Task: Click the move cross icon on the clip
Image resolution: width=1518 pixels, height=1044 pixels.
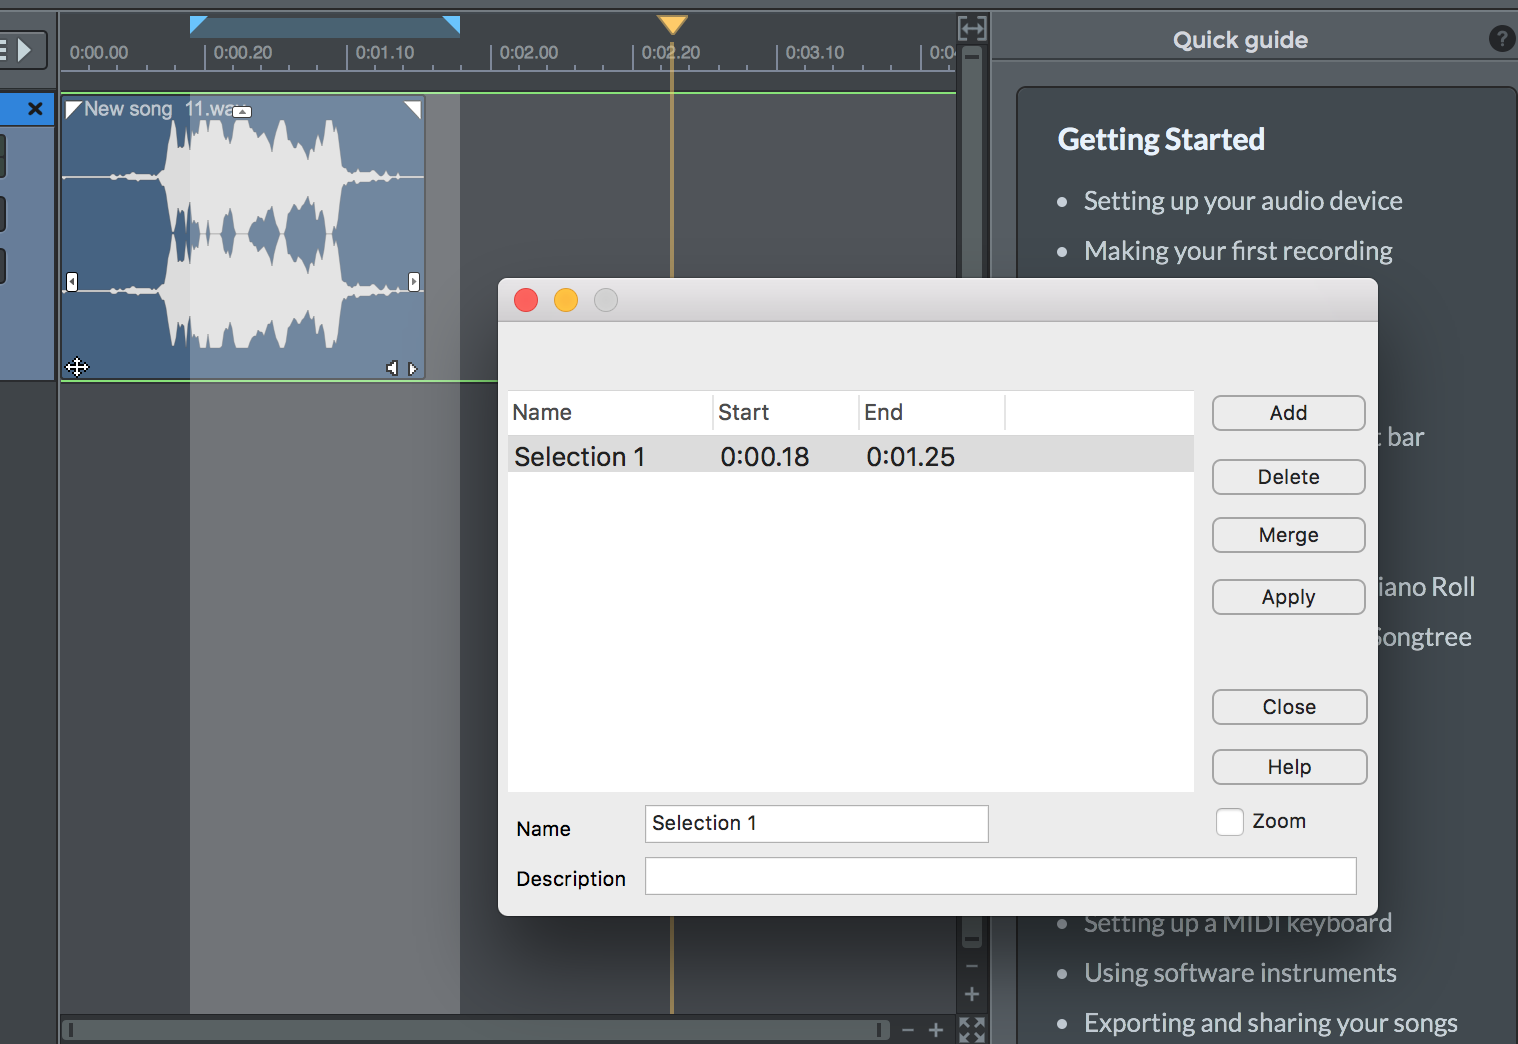Action: pyautogui.click(x=77, y=367)
